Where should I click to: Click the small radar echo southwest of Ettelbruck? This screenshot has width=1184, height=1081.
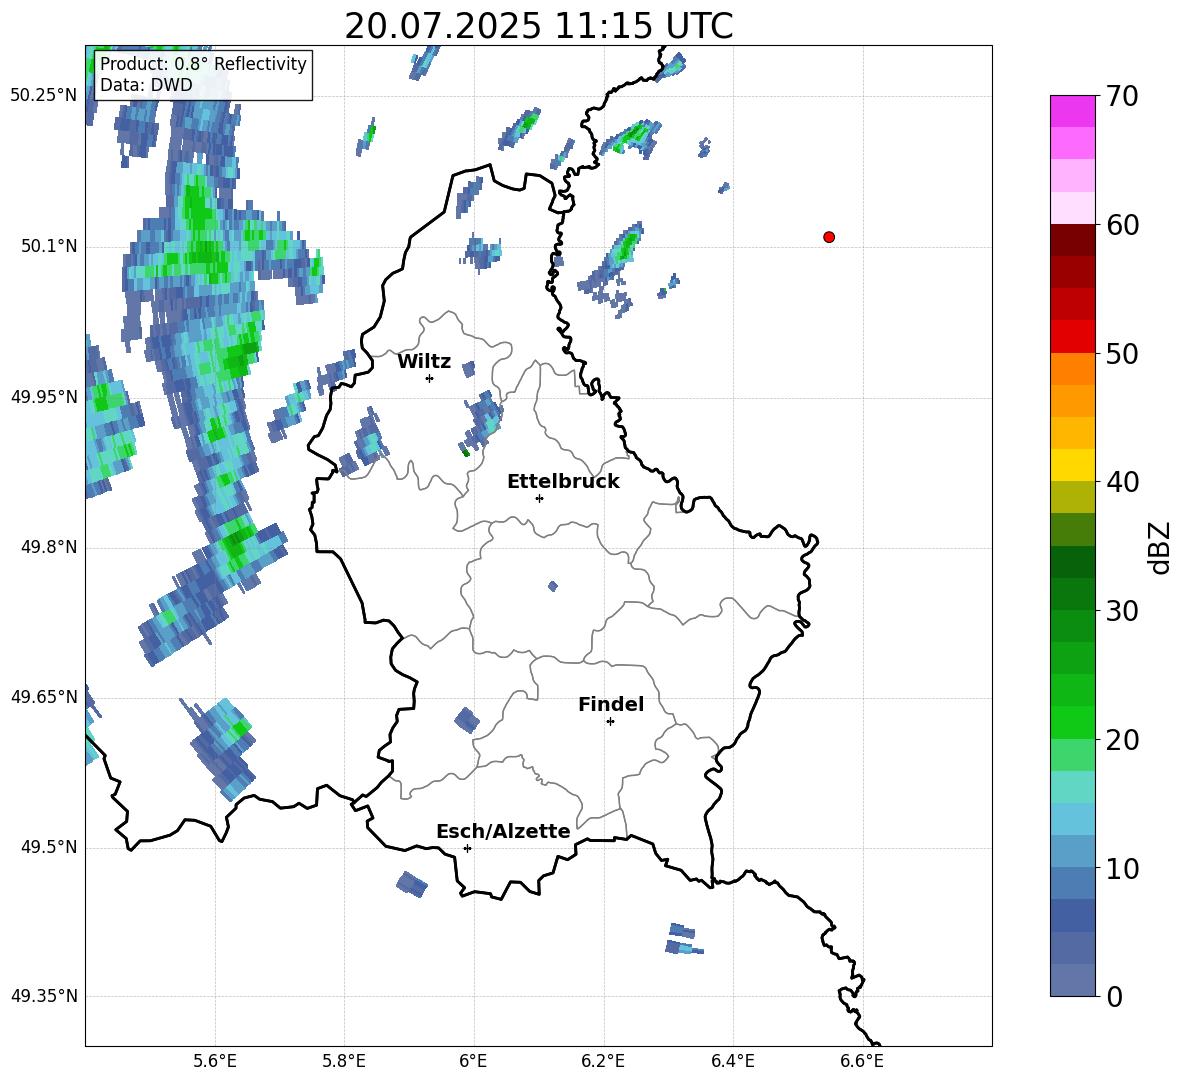pos(553,586)
